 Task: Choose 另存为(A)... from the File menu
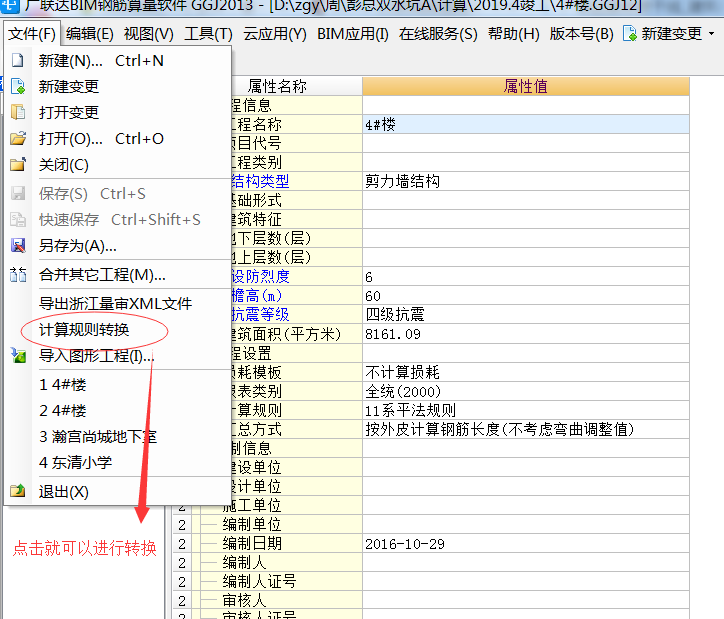tap(118, 246)
